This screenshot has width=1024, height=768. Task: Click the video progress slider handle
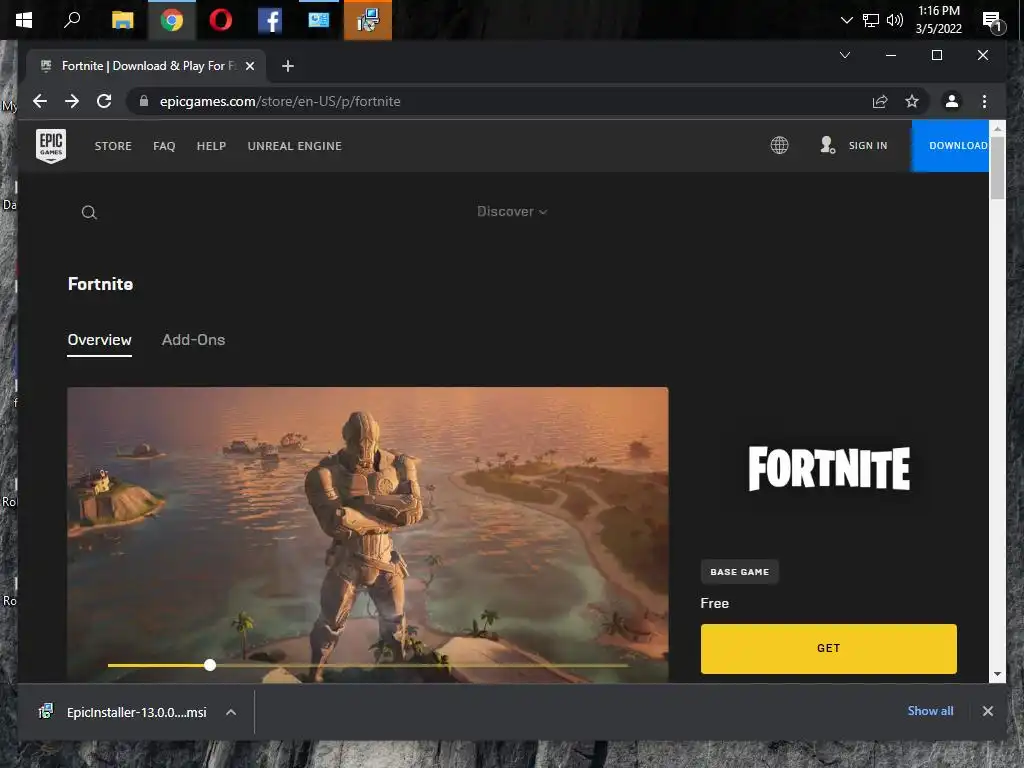click(210, 665)
